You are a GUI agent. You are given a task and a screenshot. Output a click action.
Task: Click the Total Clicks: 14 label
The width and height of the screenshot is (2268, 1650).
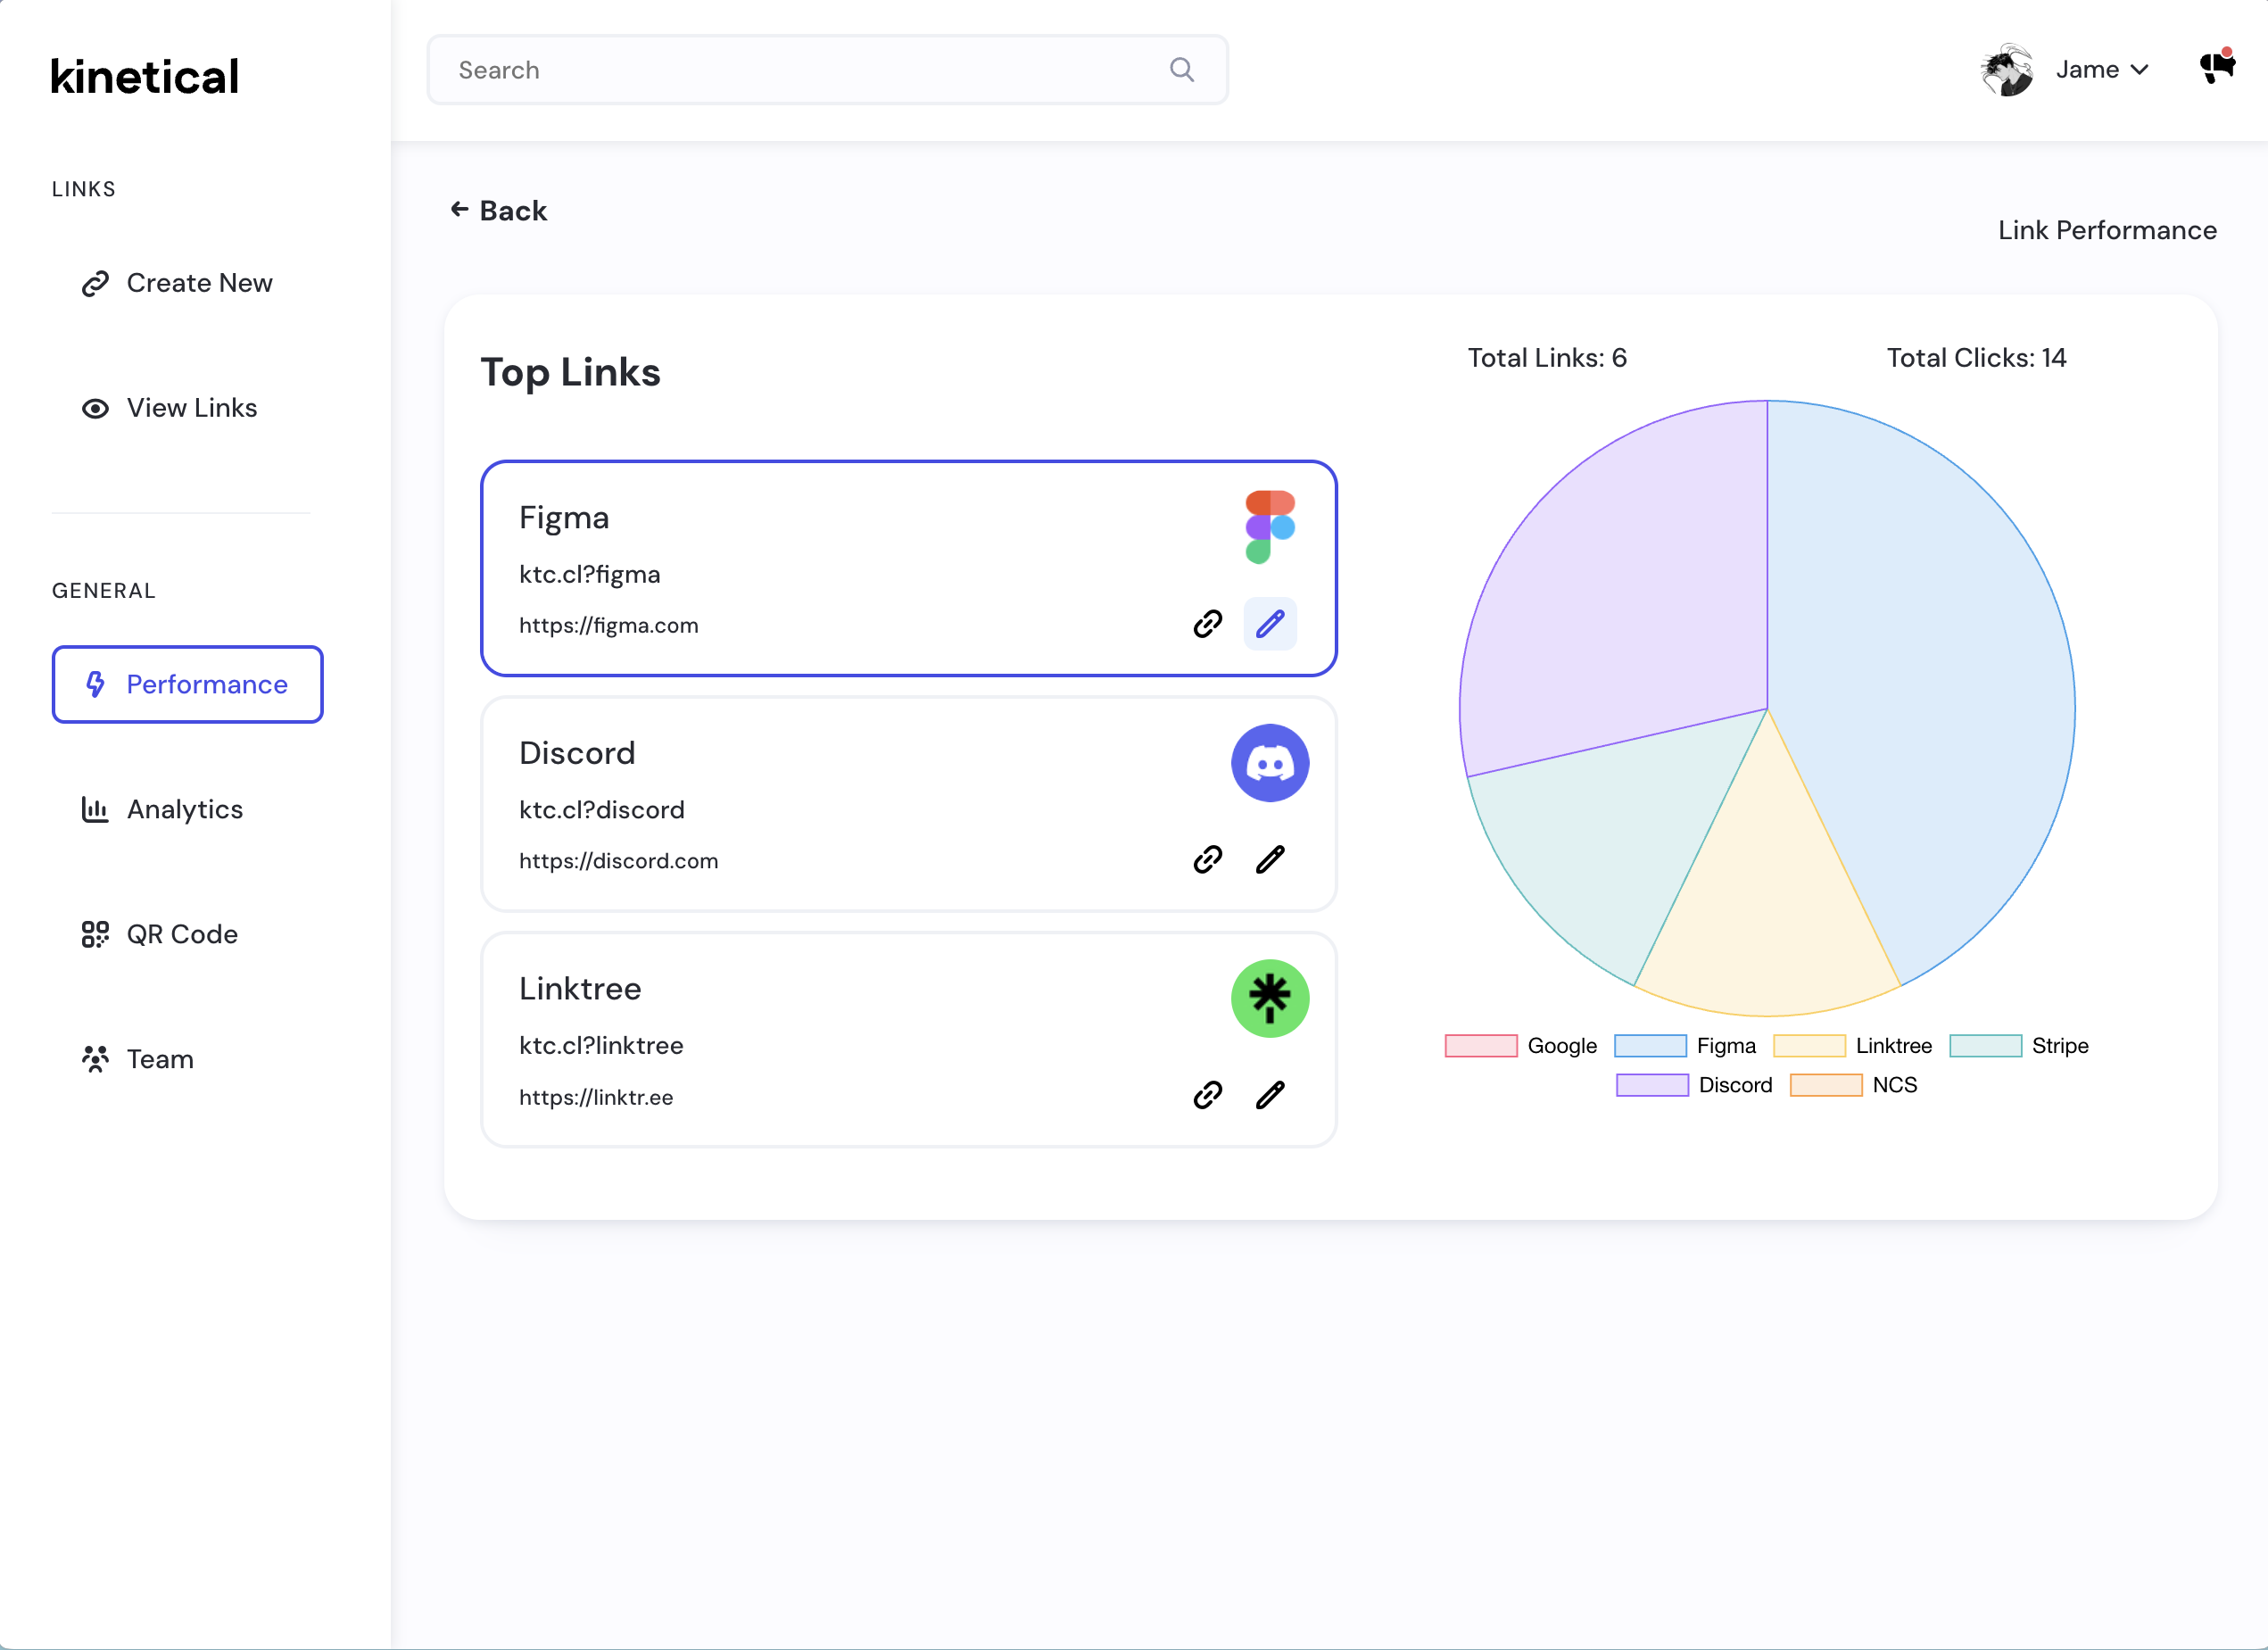(1976, 358)
